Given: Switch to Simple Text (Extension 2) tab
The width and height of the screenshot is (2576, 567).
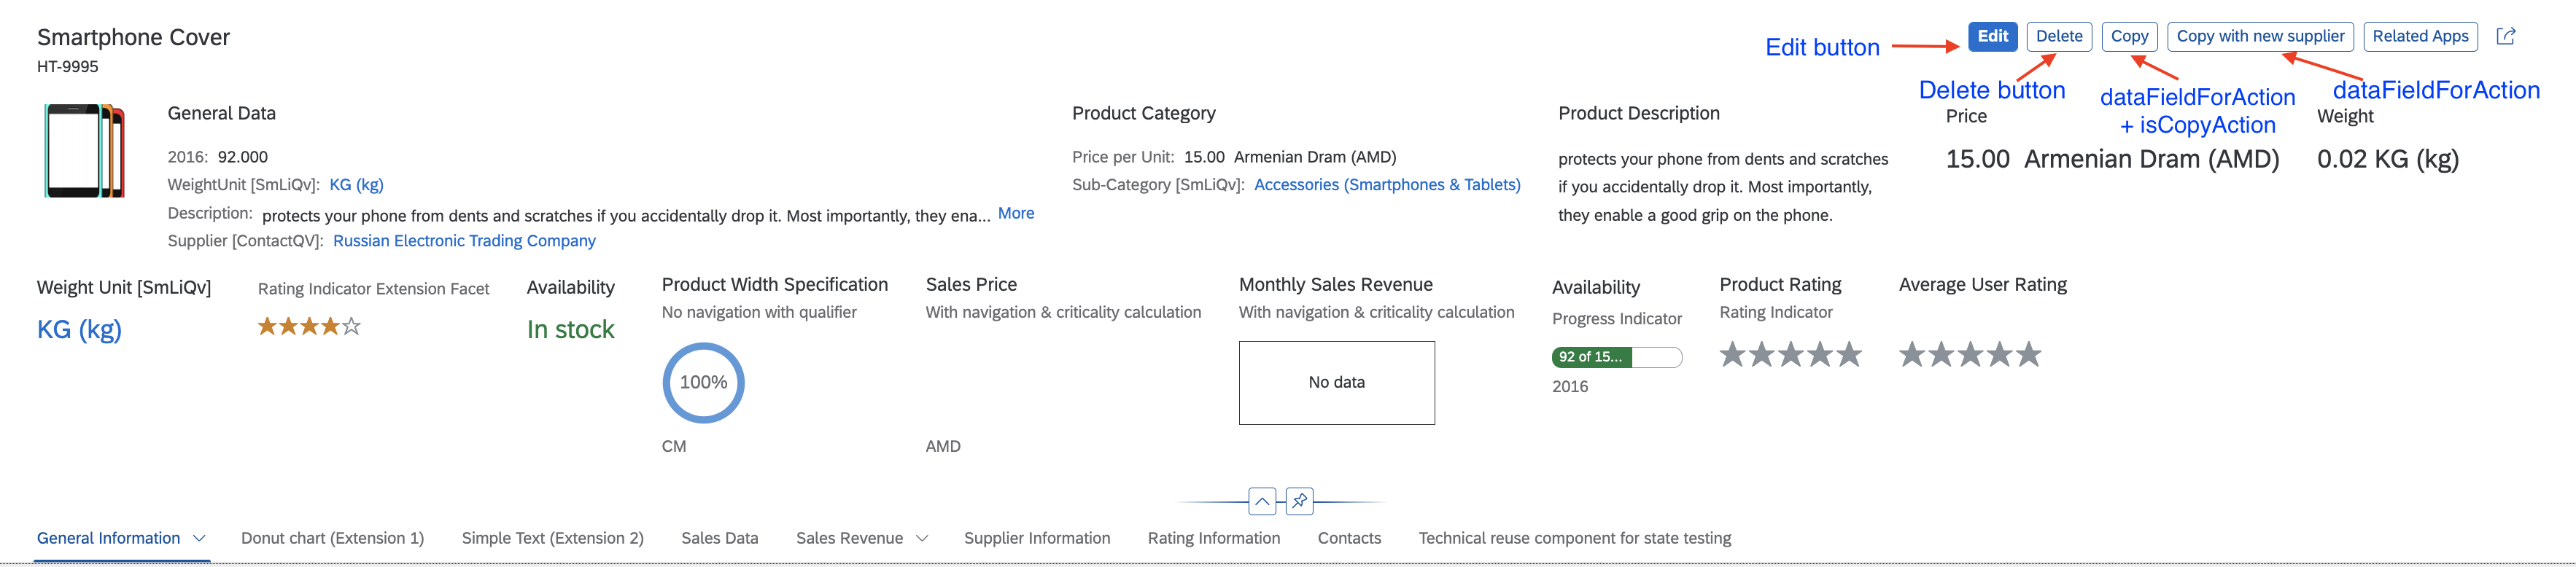Looking at the screenshot, I should [x=552, y=538].
